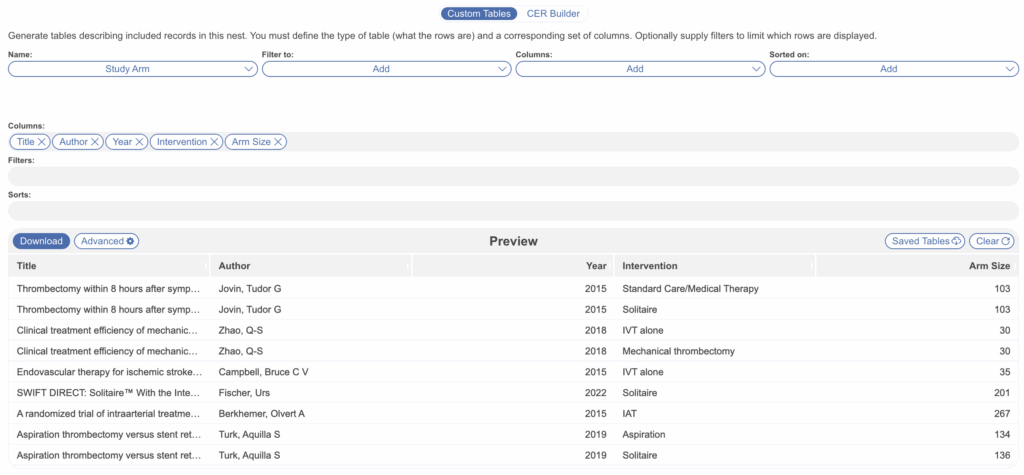Image resolution: width=1024 pixels, height=475 pixels.
Task: Remove the Title column chip
Action: point(42,142)
